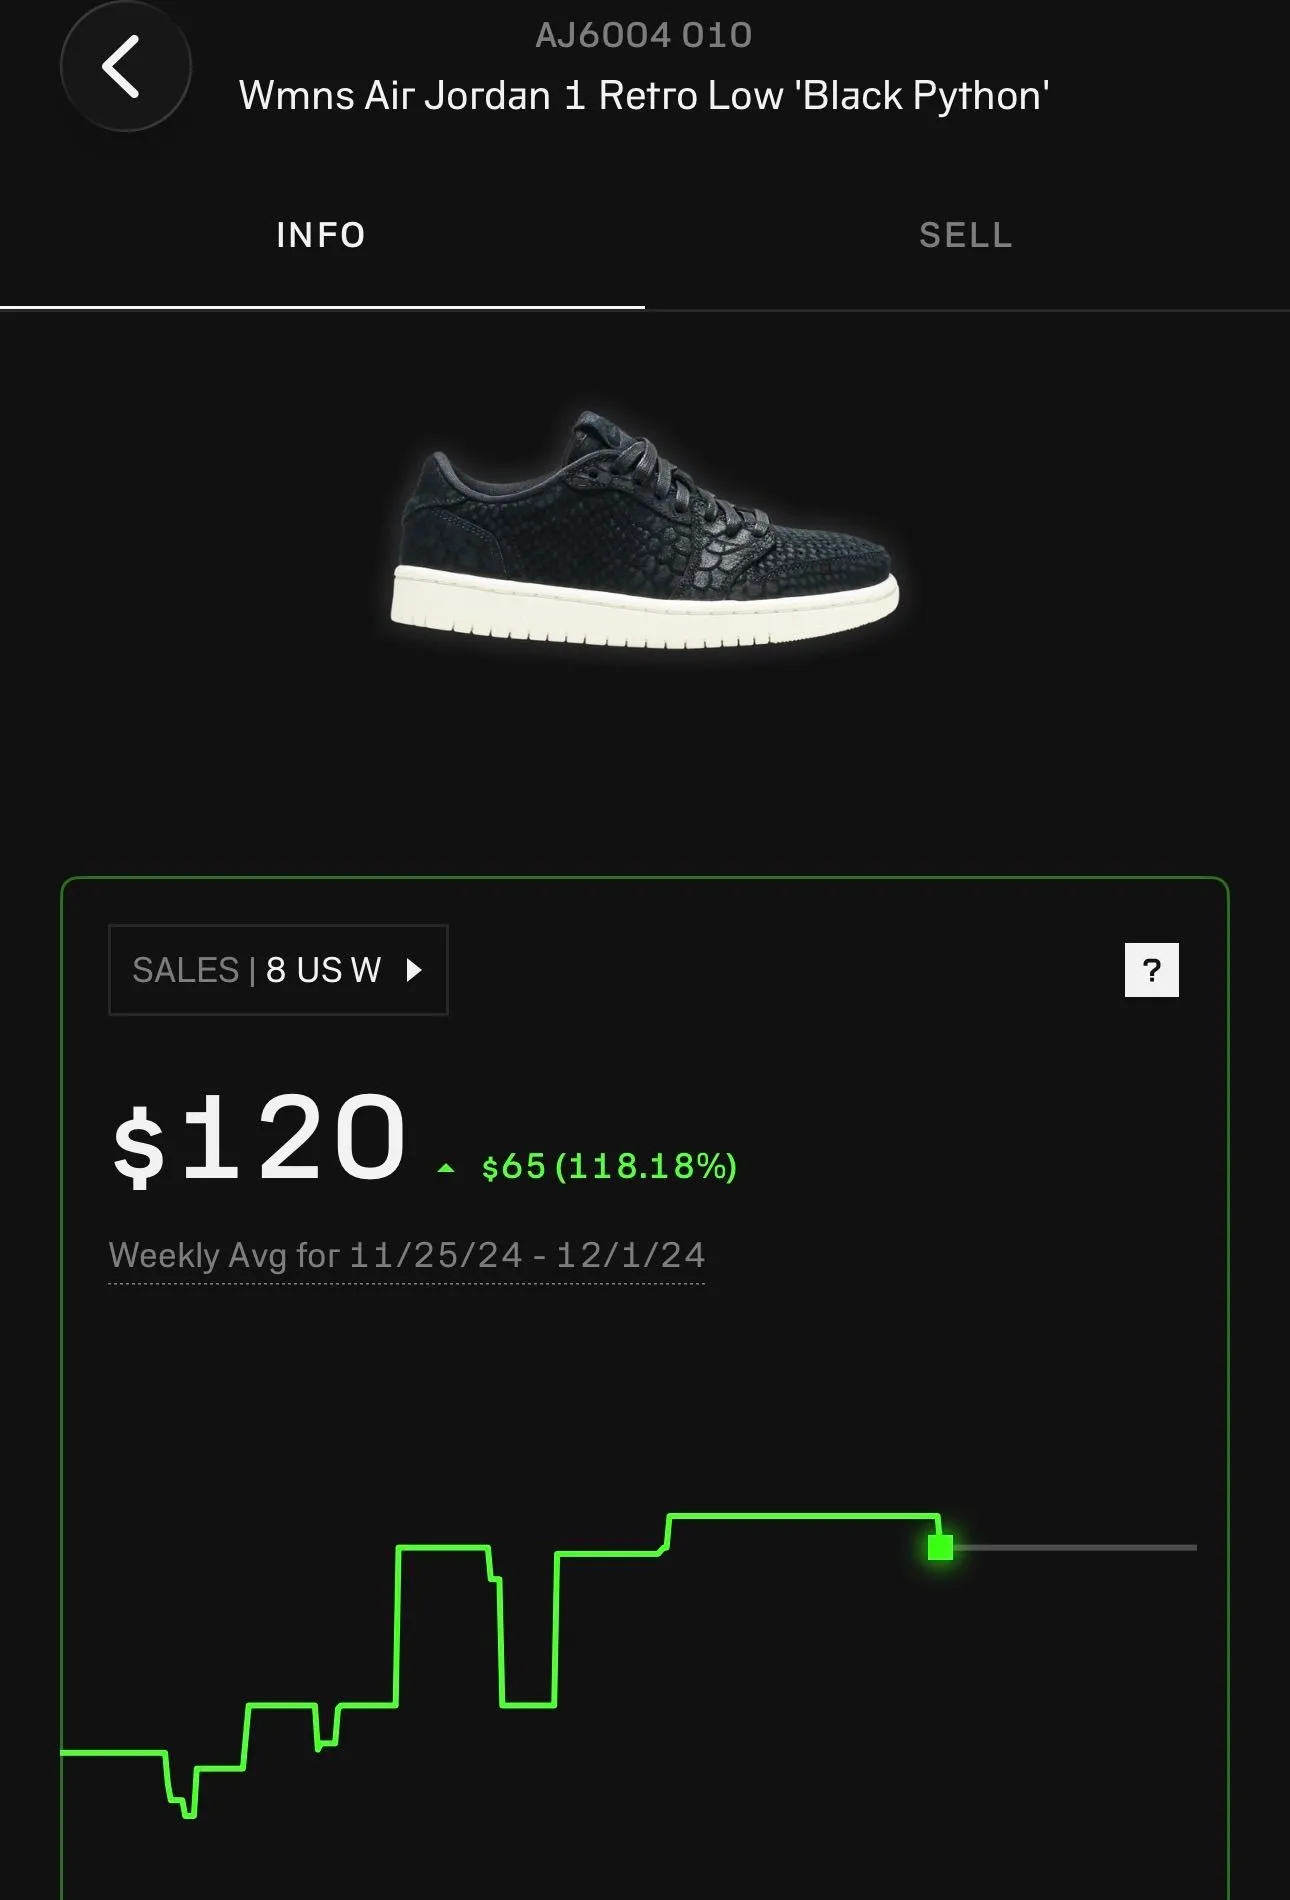The image size is (1290, 1900).
Task: Click the gray line right of chart marker
Action: click(x=1075, y=1547)
